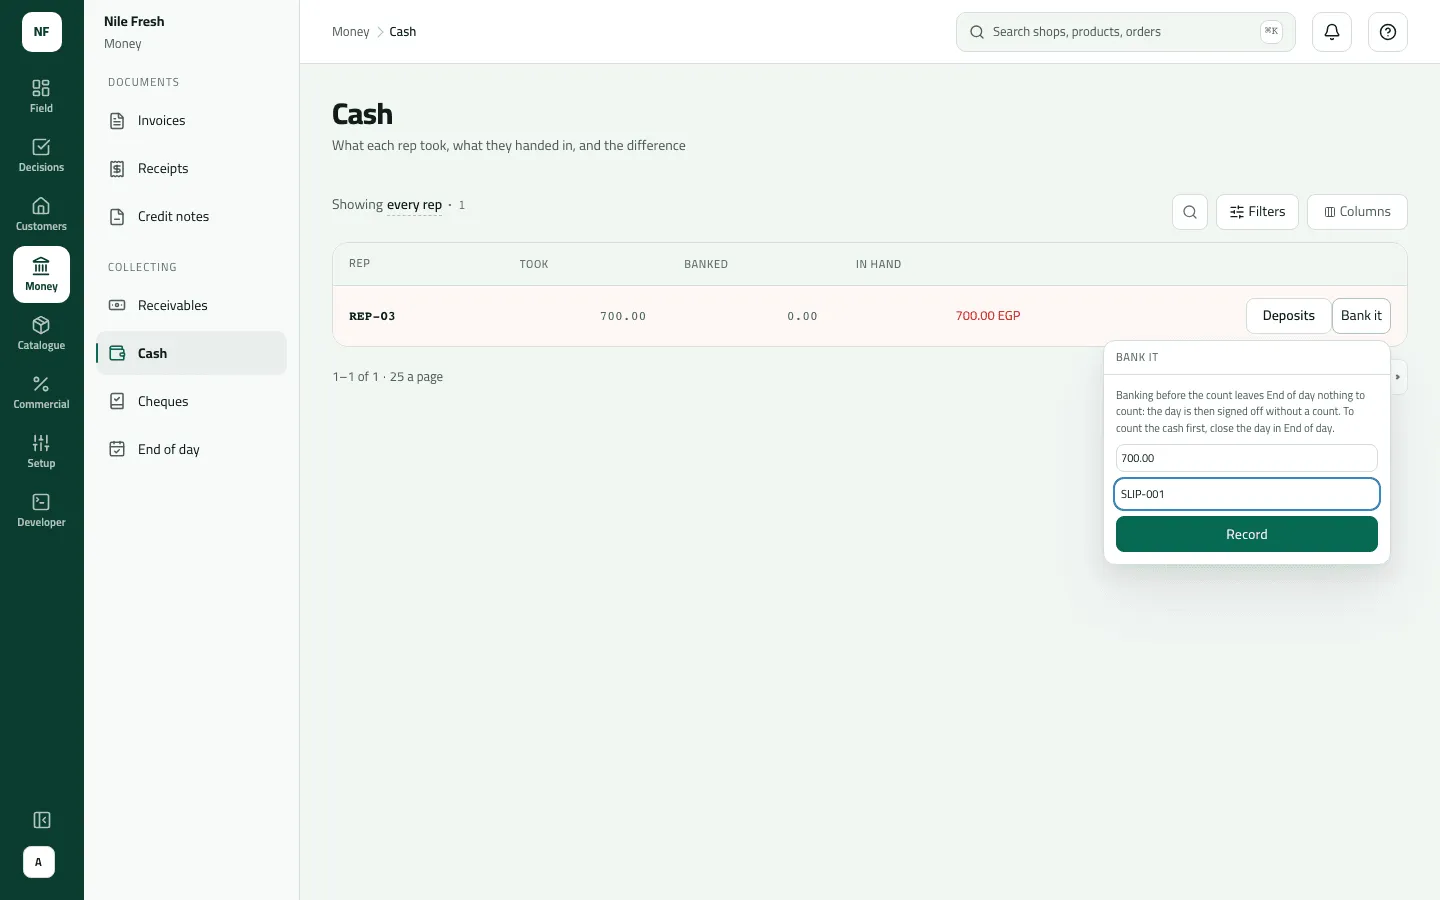Sort by the REP column header
The width and height of the screenshot is (1440, 900).
(x=359, y=264)
